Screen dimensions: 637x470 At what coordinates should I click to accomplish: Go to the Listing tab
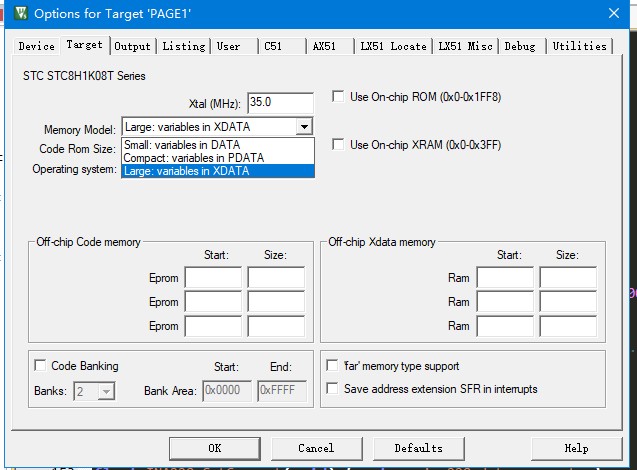(184, 46)
